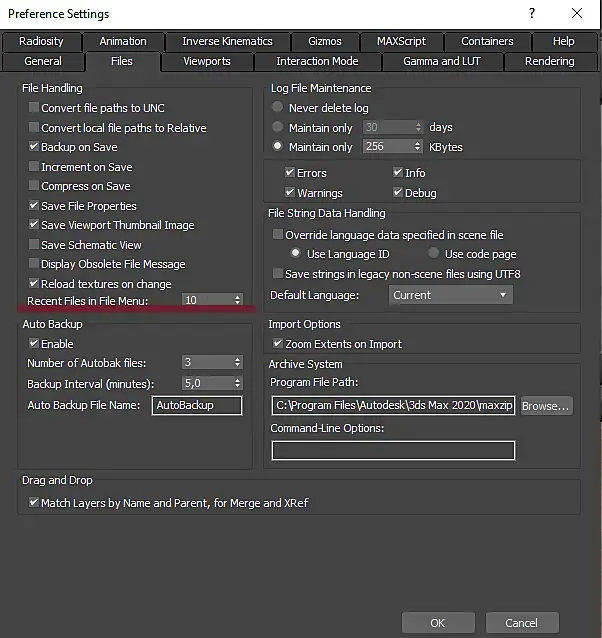Click the 256 KBytes value field
The height and width of the screenshot is (638, 602).
(x=388, y=146)
